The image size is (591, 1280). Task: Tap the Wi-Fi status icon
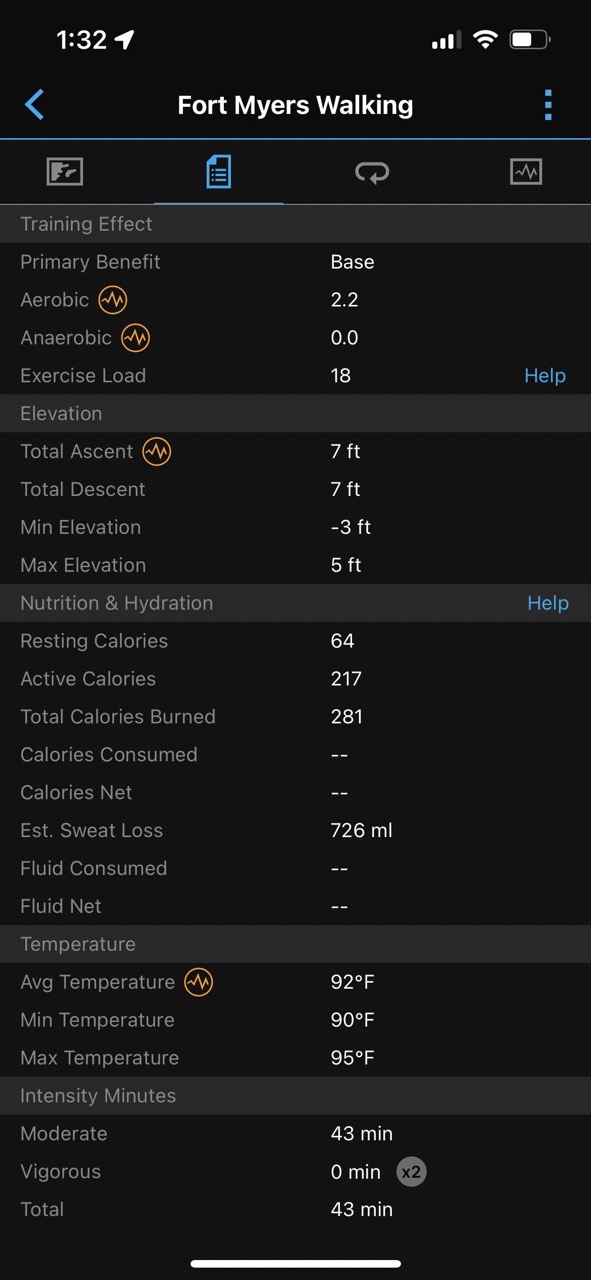coord(485,40)
